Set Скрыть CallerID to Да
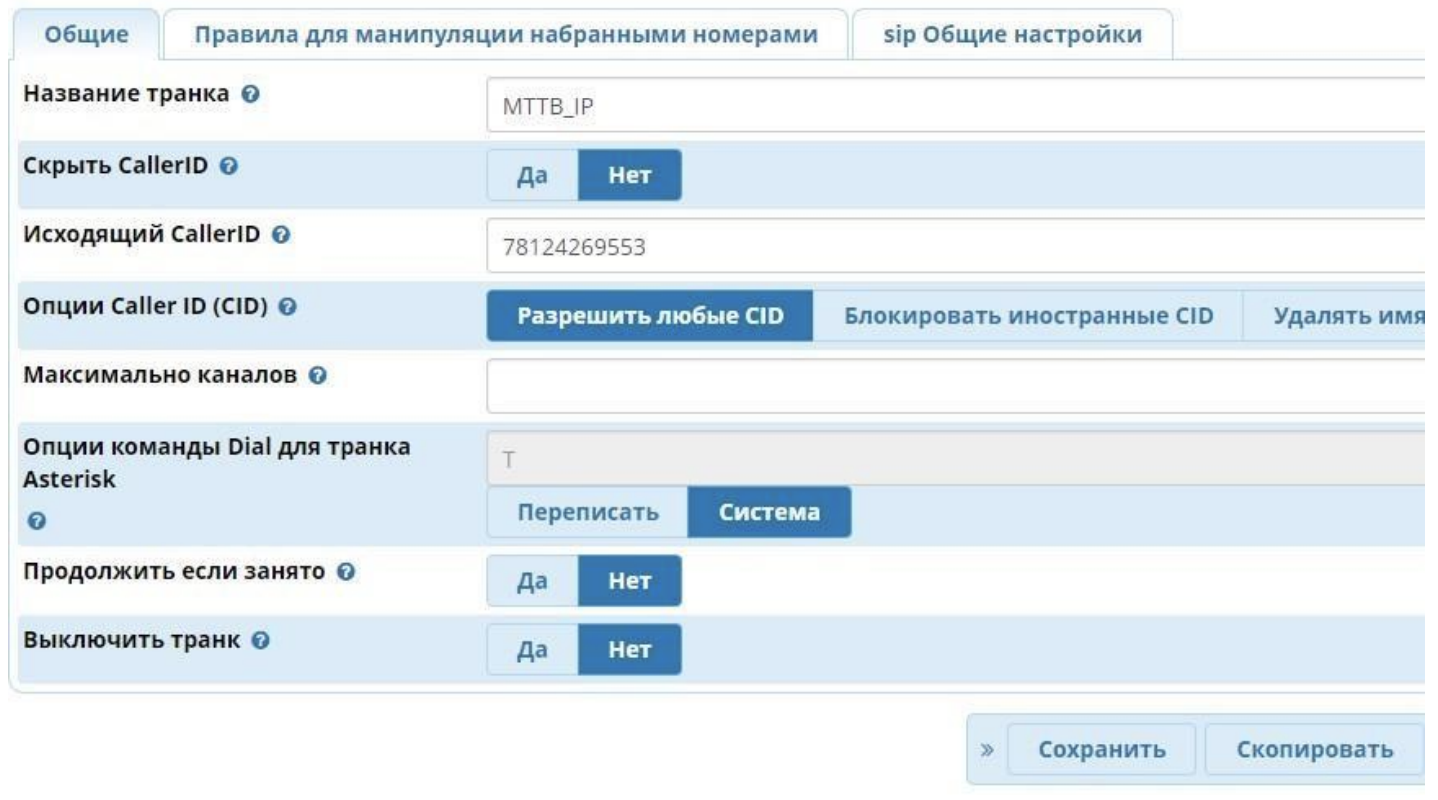This screenshot has width=1438, height=800. [x=533, y=175]
